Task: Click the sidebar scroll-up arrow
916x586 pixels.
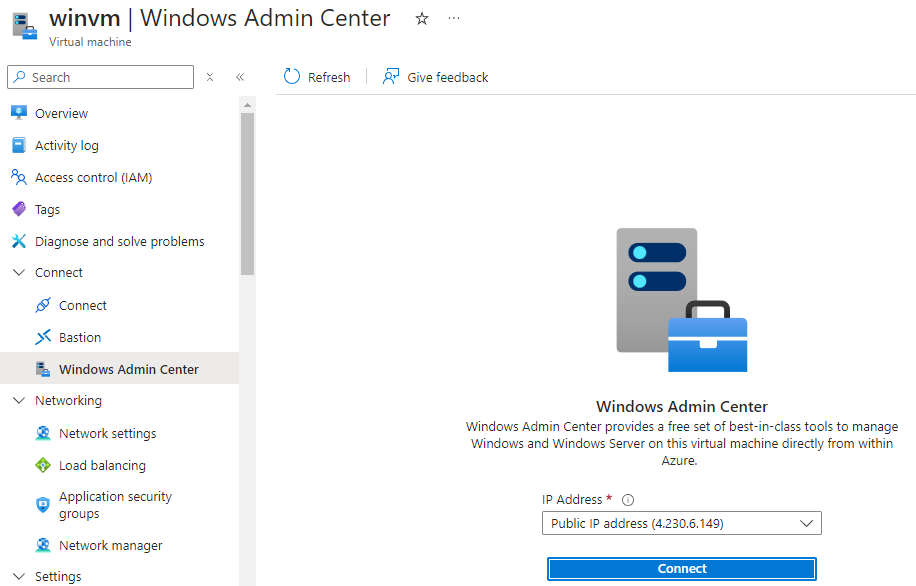Action: tap(247, 105)
